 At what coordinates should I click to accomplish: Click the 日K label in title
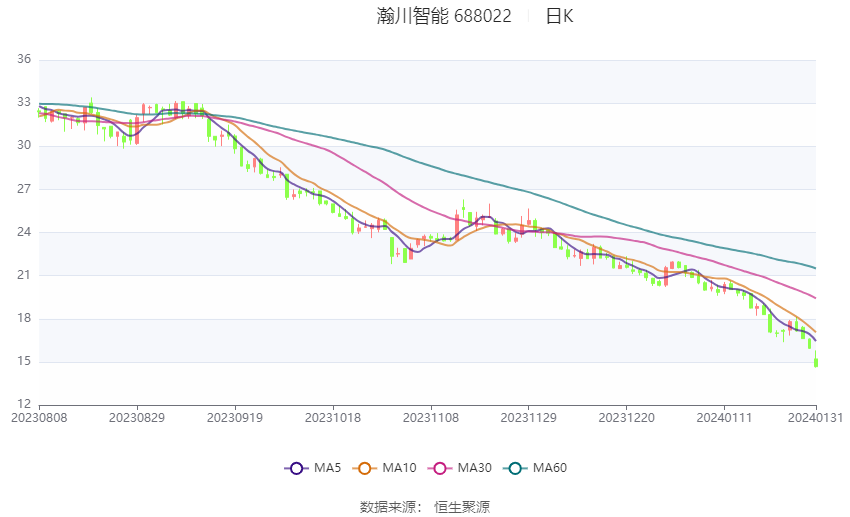coord(559,16)
